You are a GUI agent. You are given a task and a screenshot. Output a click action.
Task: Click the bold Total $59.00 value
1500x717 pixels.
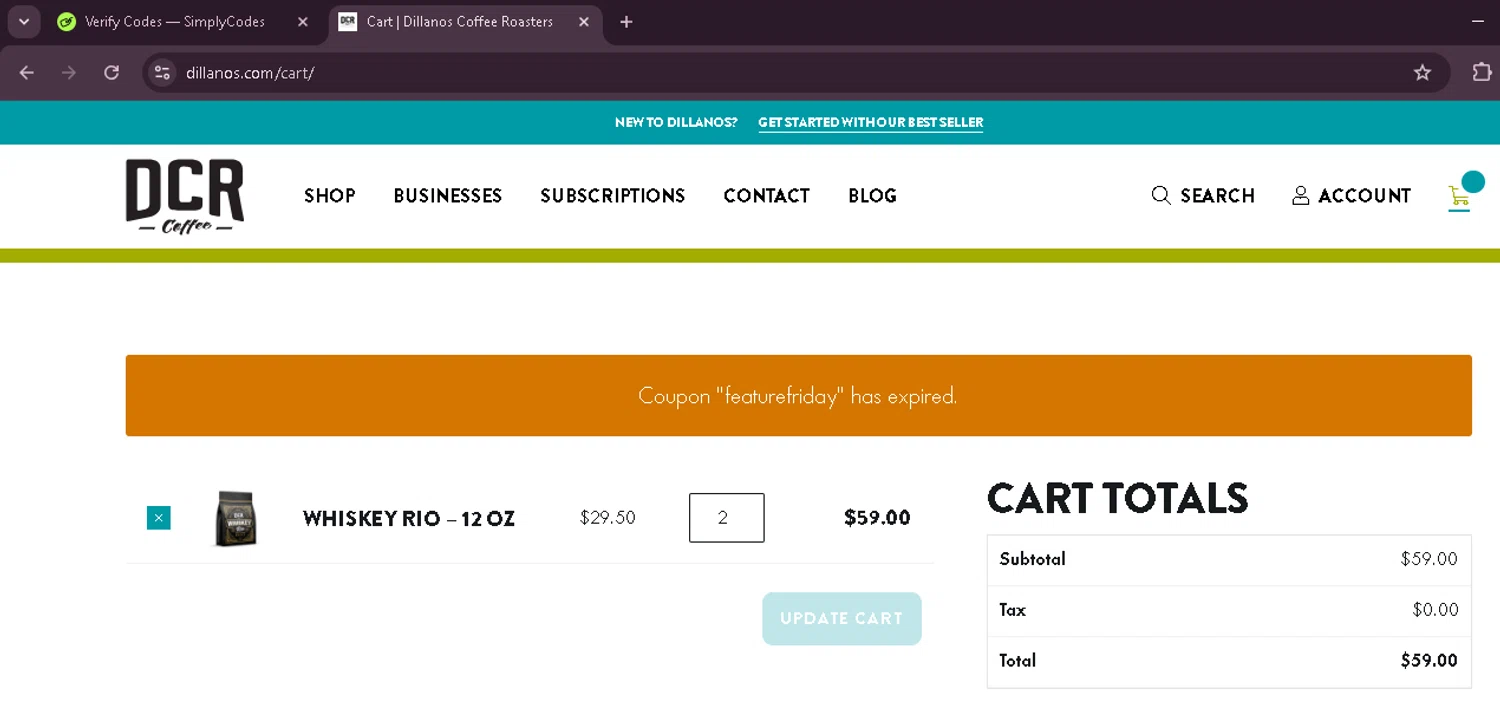coord(1429,661)
